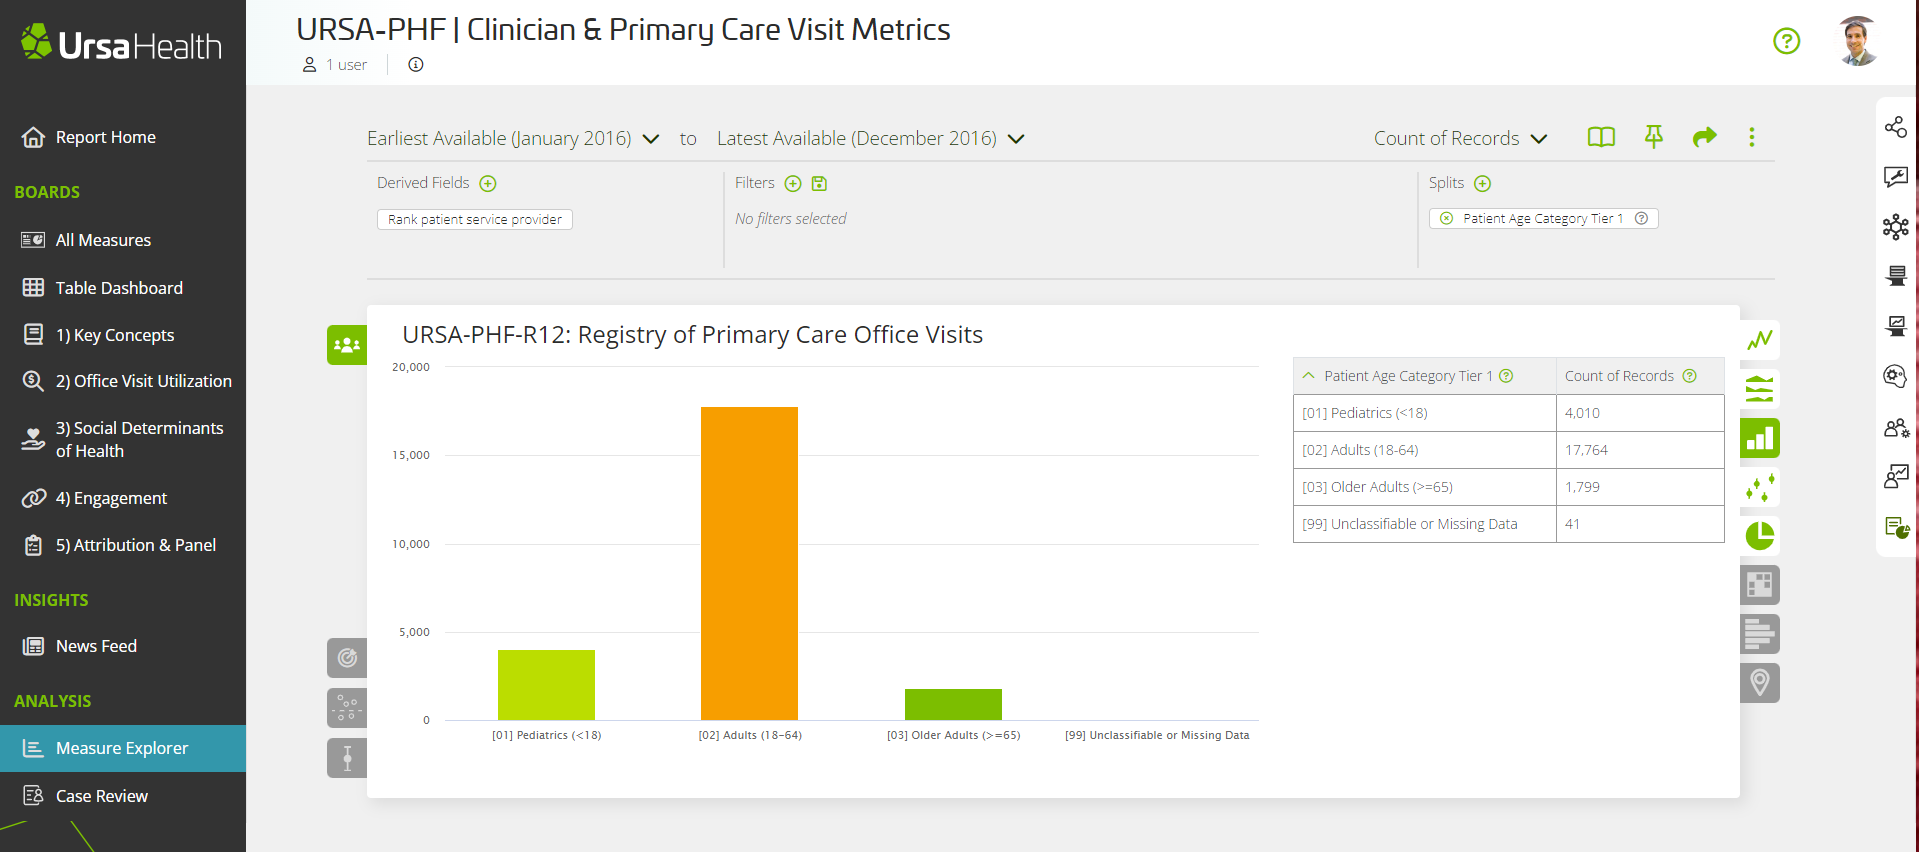Open the user settings icon in right panel

(x=1896, y=428)
